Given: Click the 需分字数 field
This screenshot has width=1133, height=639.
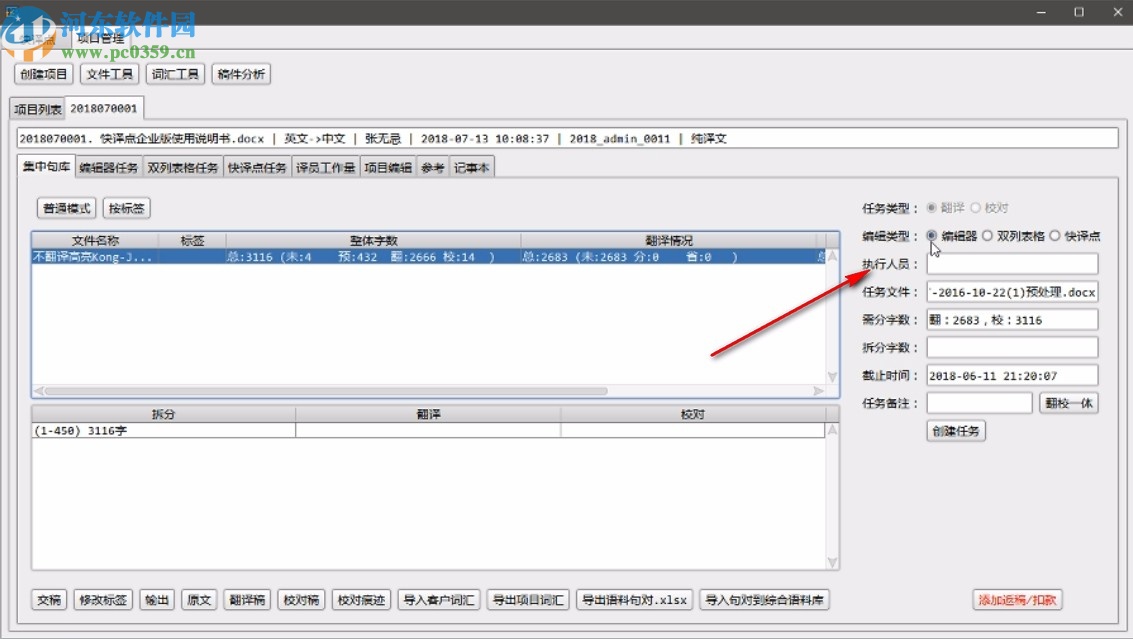Looking at the screenshot, I should click(x=1012, y=320).
